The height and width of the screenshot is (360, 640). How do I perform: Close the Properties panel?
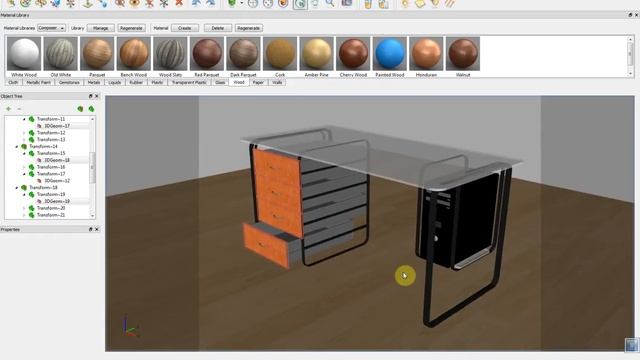97,229
